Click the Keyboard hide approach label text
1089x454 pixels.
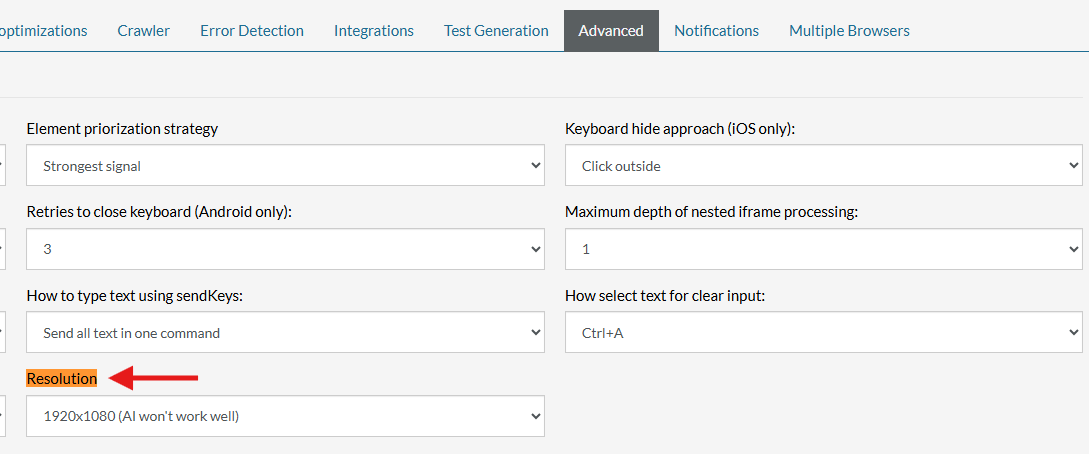pyautogui.click(x=679, y=128)
